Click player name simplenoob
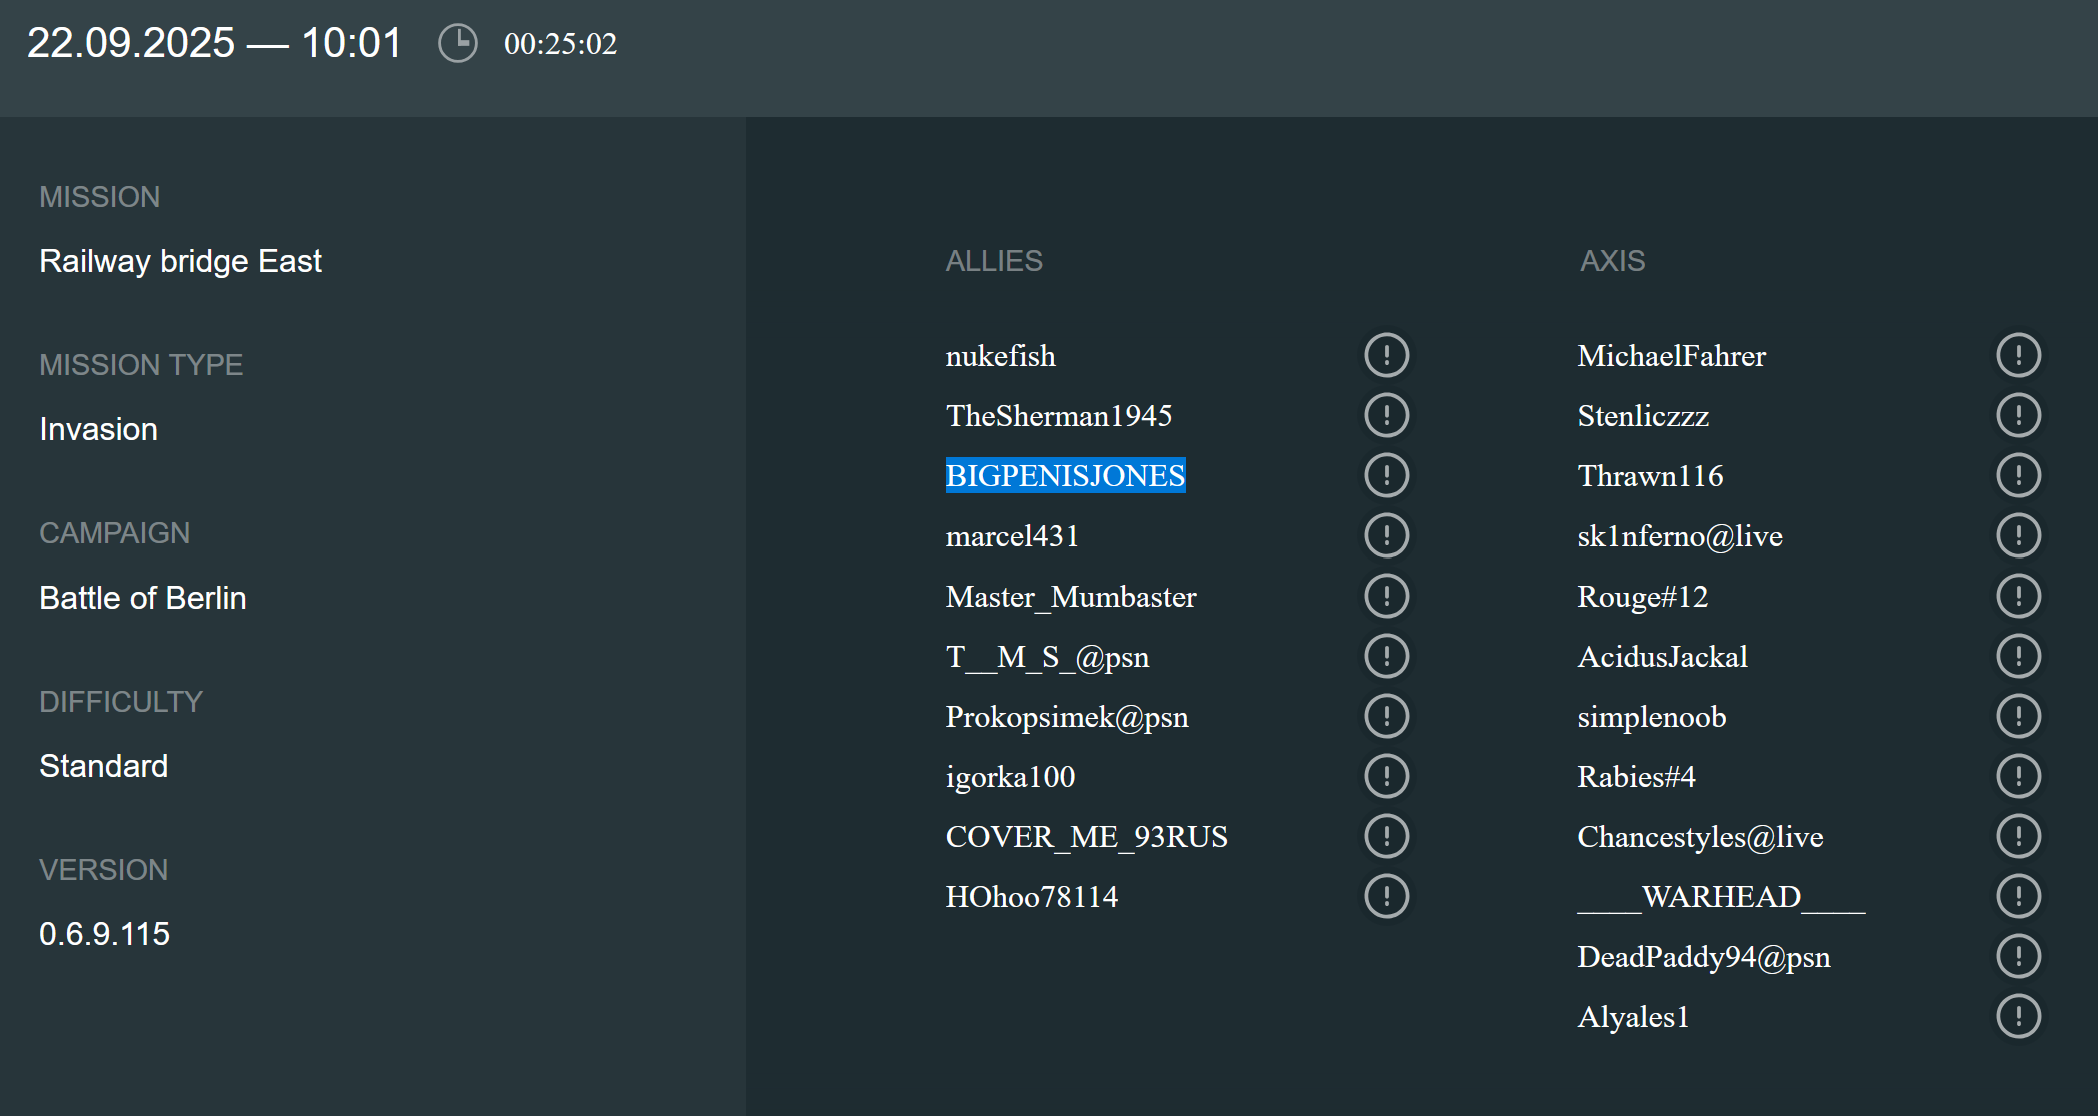Screen dimensions: 2098x1116 pyautogui.click(x=1651, y=717)
